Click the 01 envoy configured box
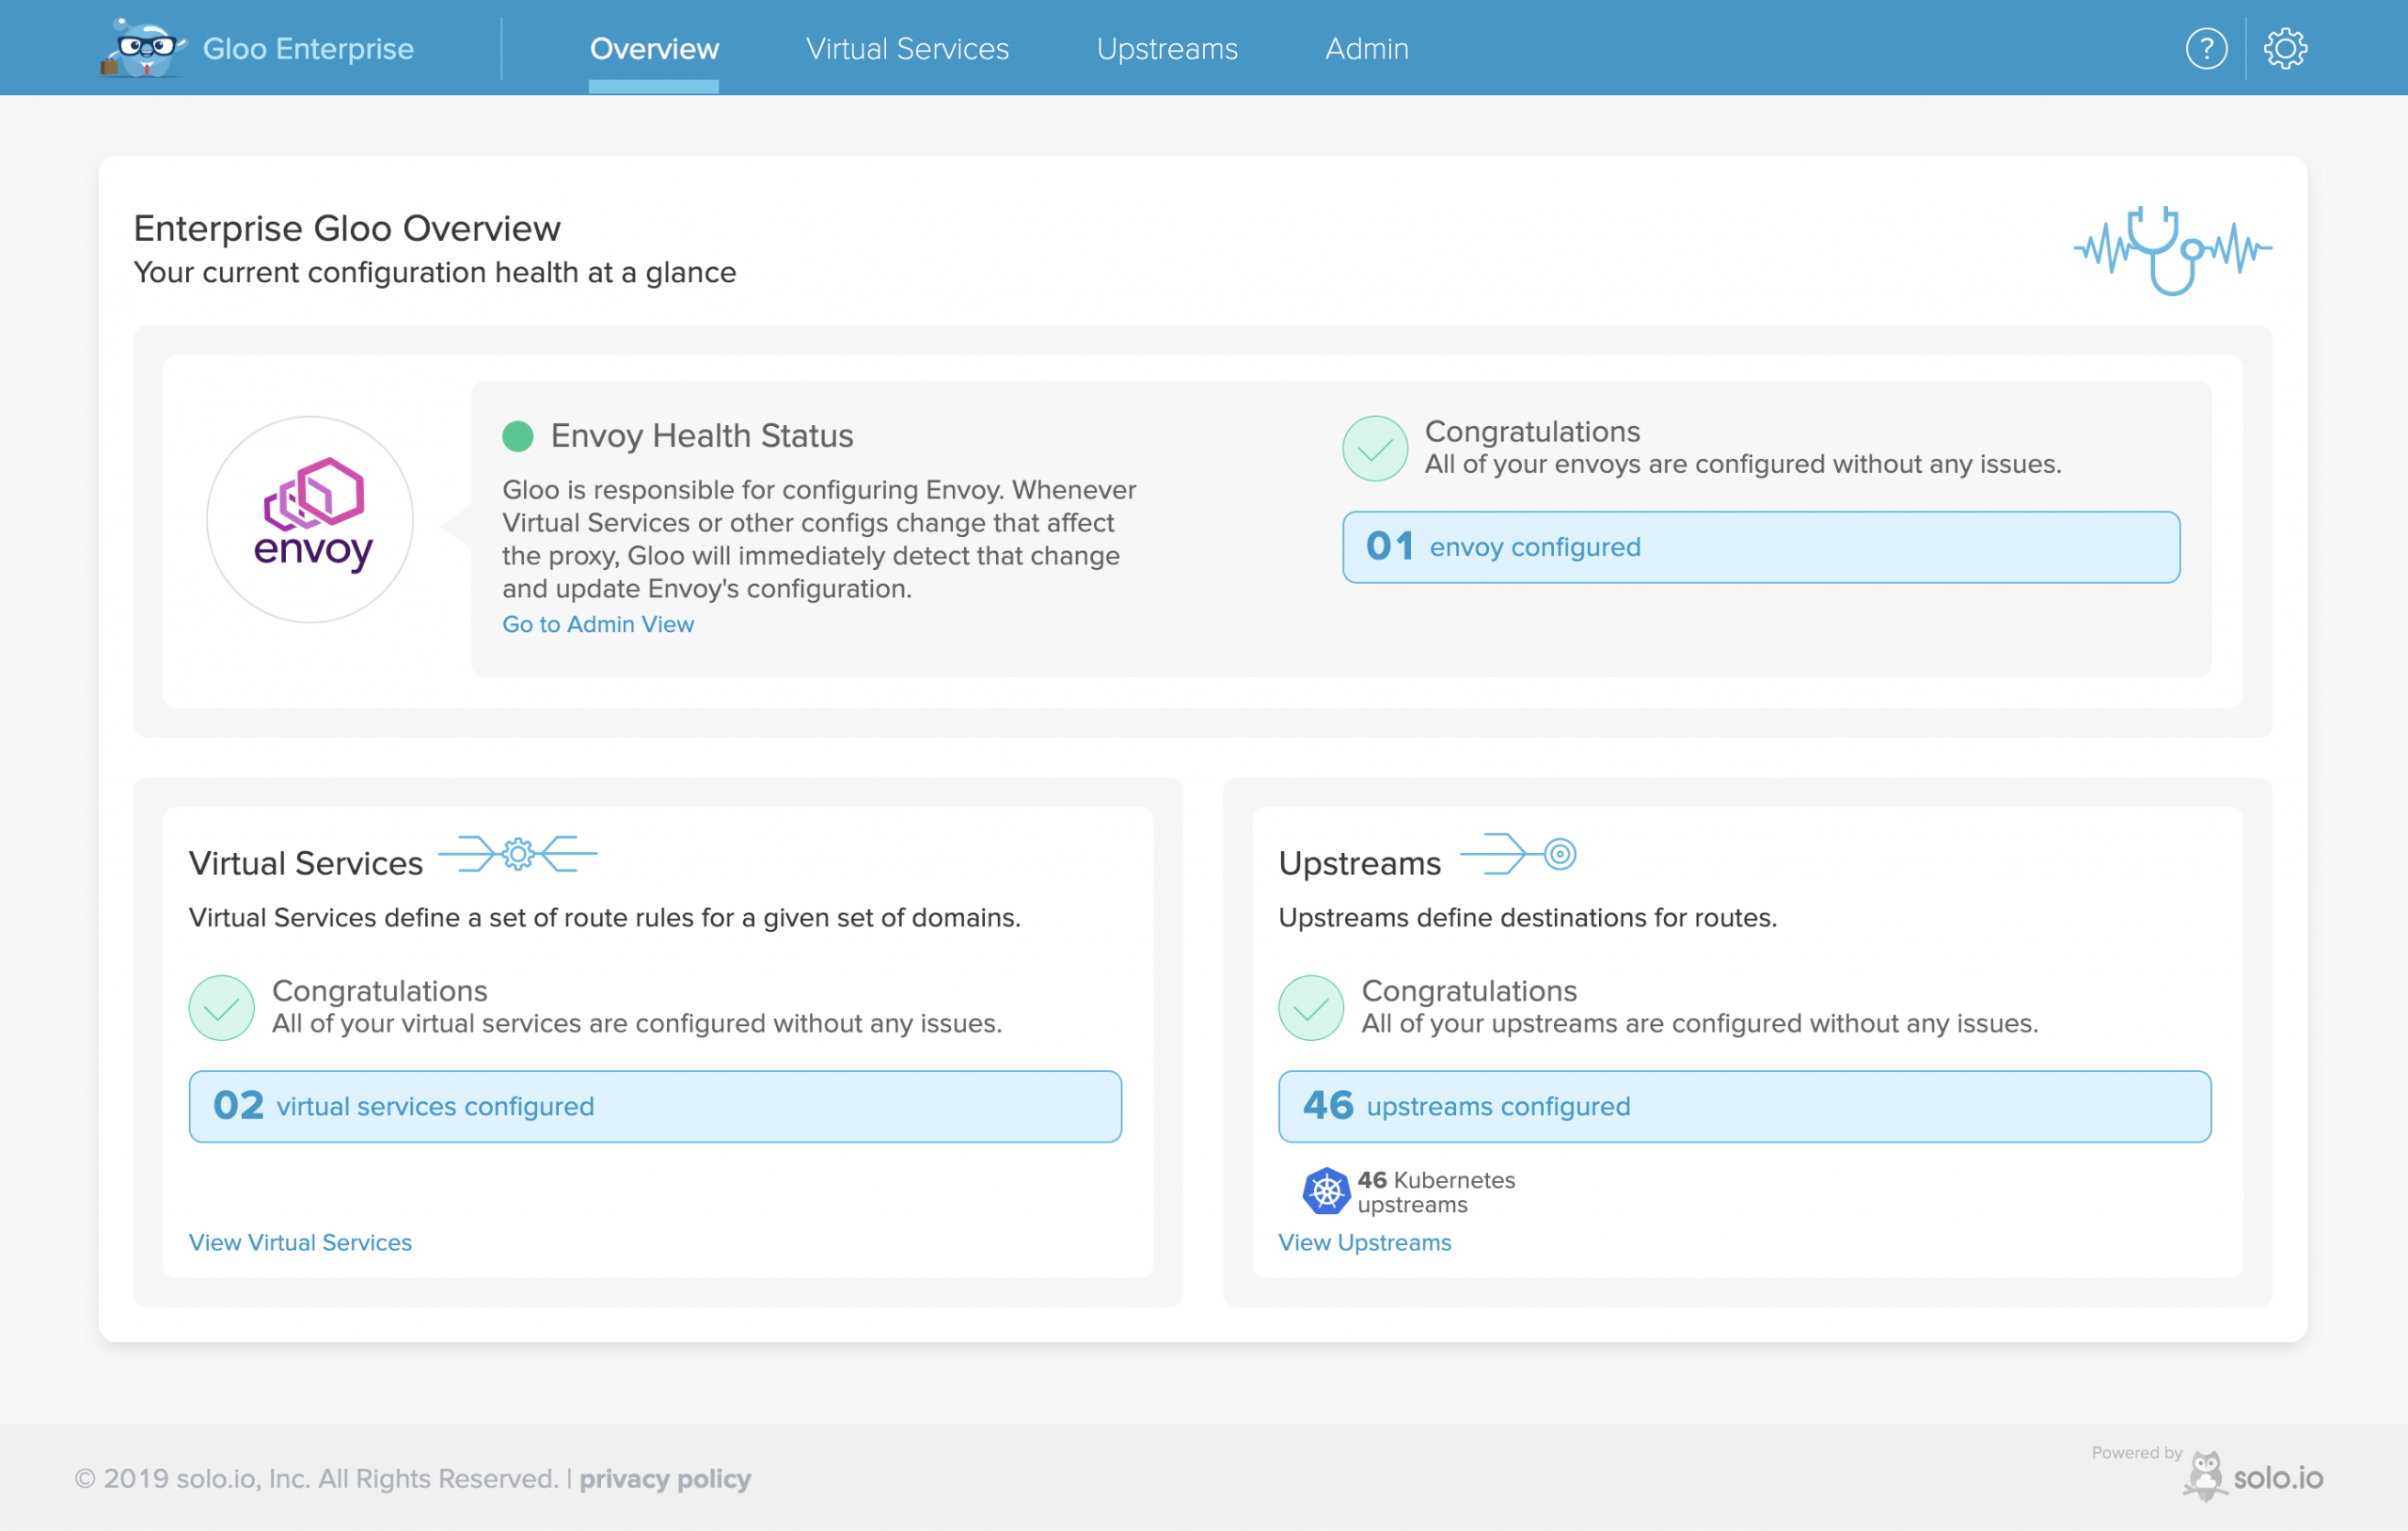The image size is (2408, 1531). click(1760, 547)
